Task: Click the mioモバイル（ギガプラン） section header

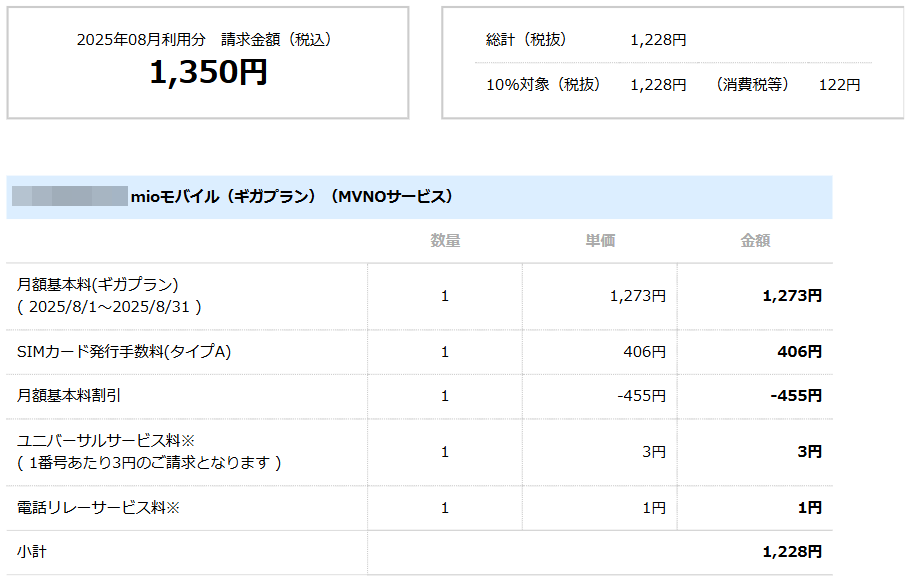Action: [292, 197]
